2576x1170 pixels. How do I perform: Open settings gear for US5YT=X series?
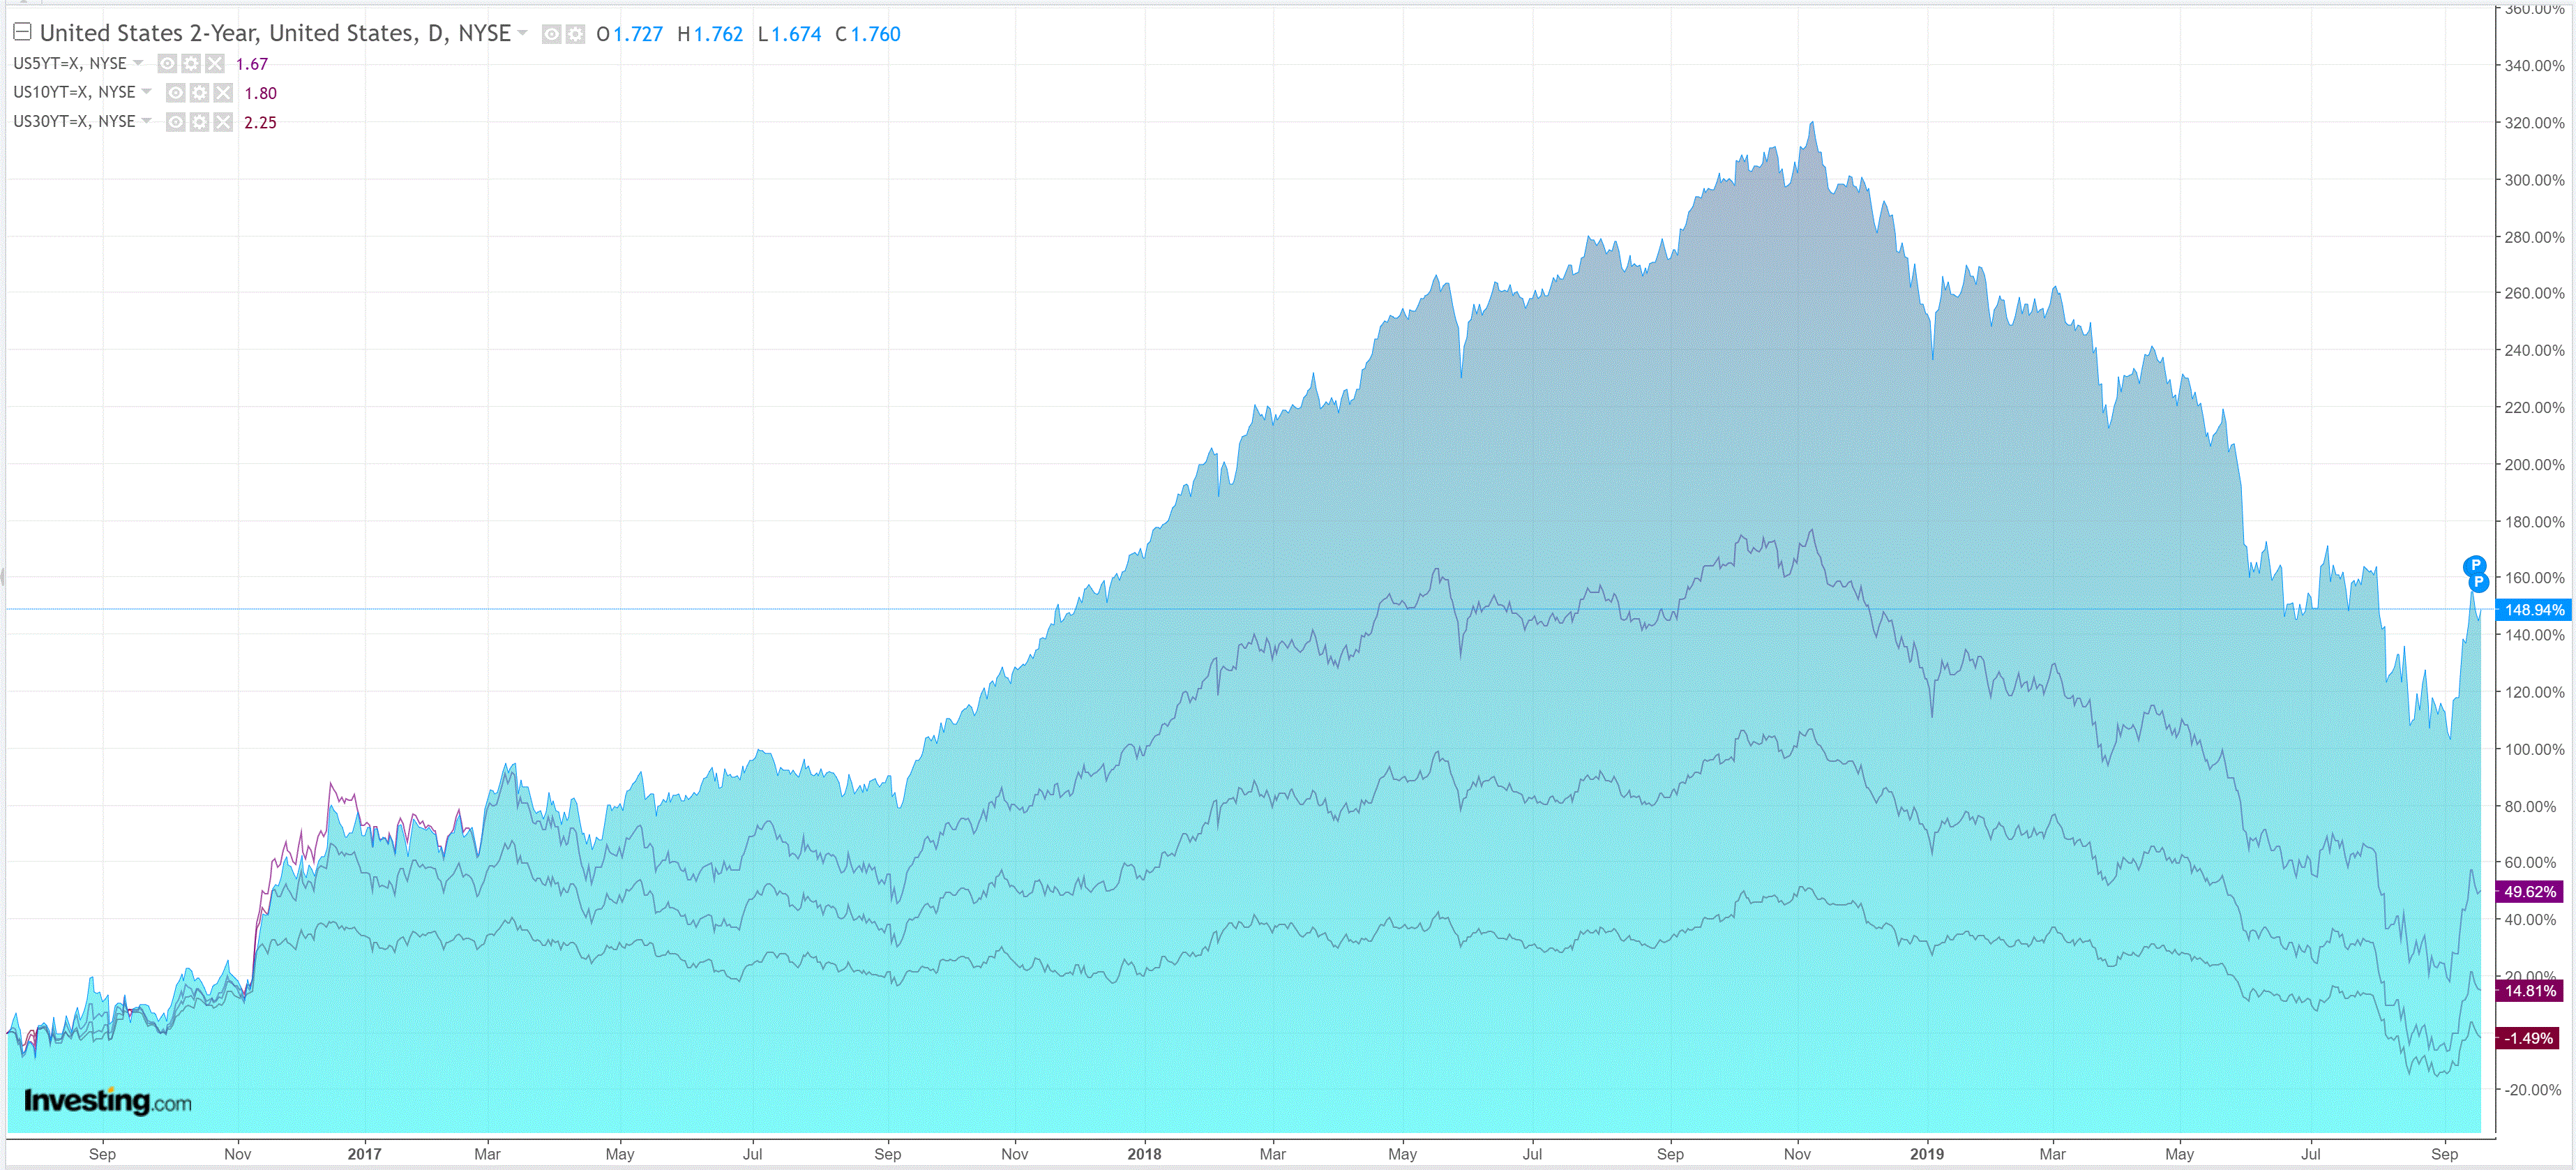pyautogui.click(x=191, y=64)
